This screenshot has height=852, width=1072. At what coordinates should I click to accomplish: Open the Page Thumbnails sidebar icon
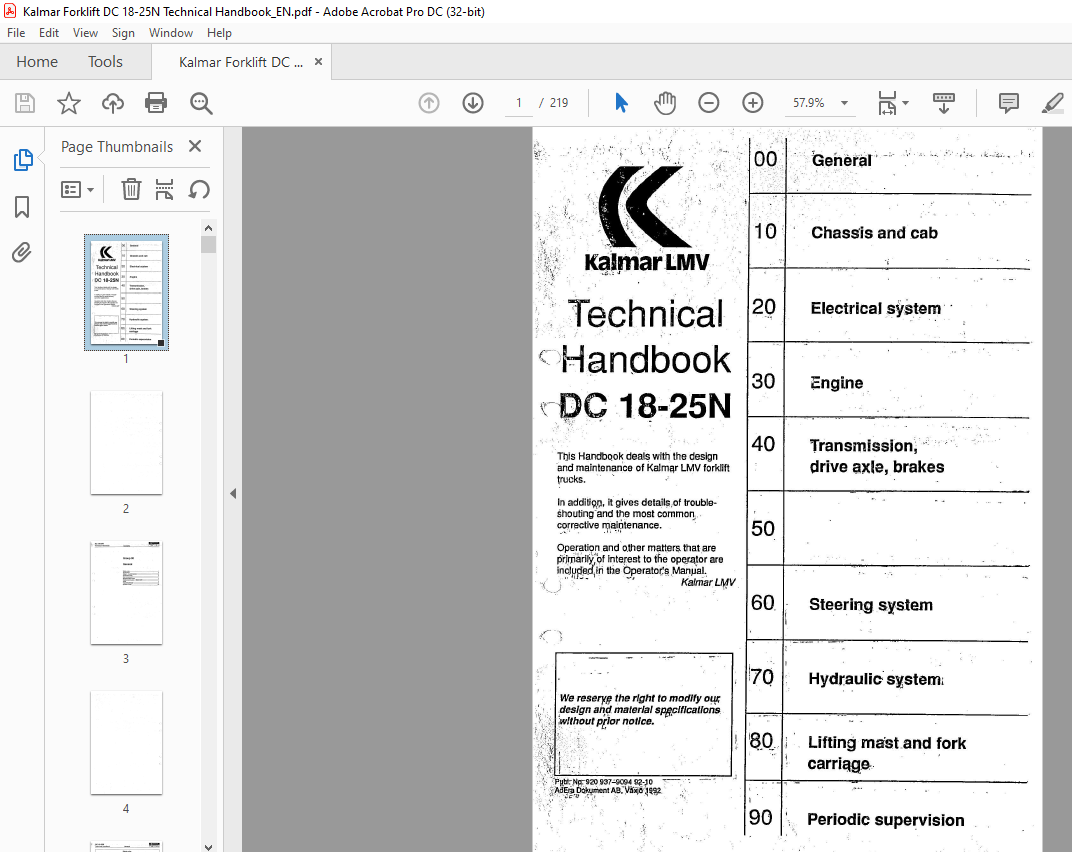click(x=23, y=160)
